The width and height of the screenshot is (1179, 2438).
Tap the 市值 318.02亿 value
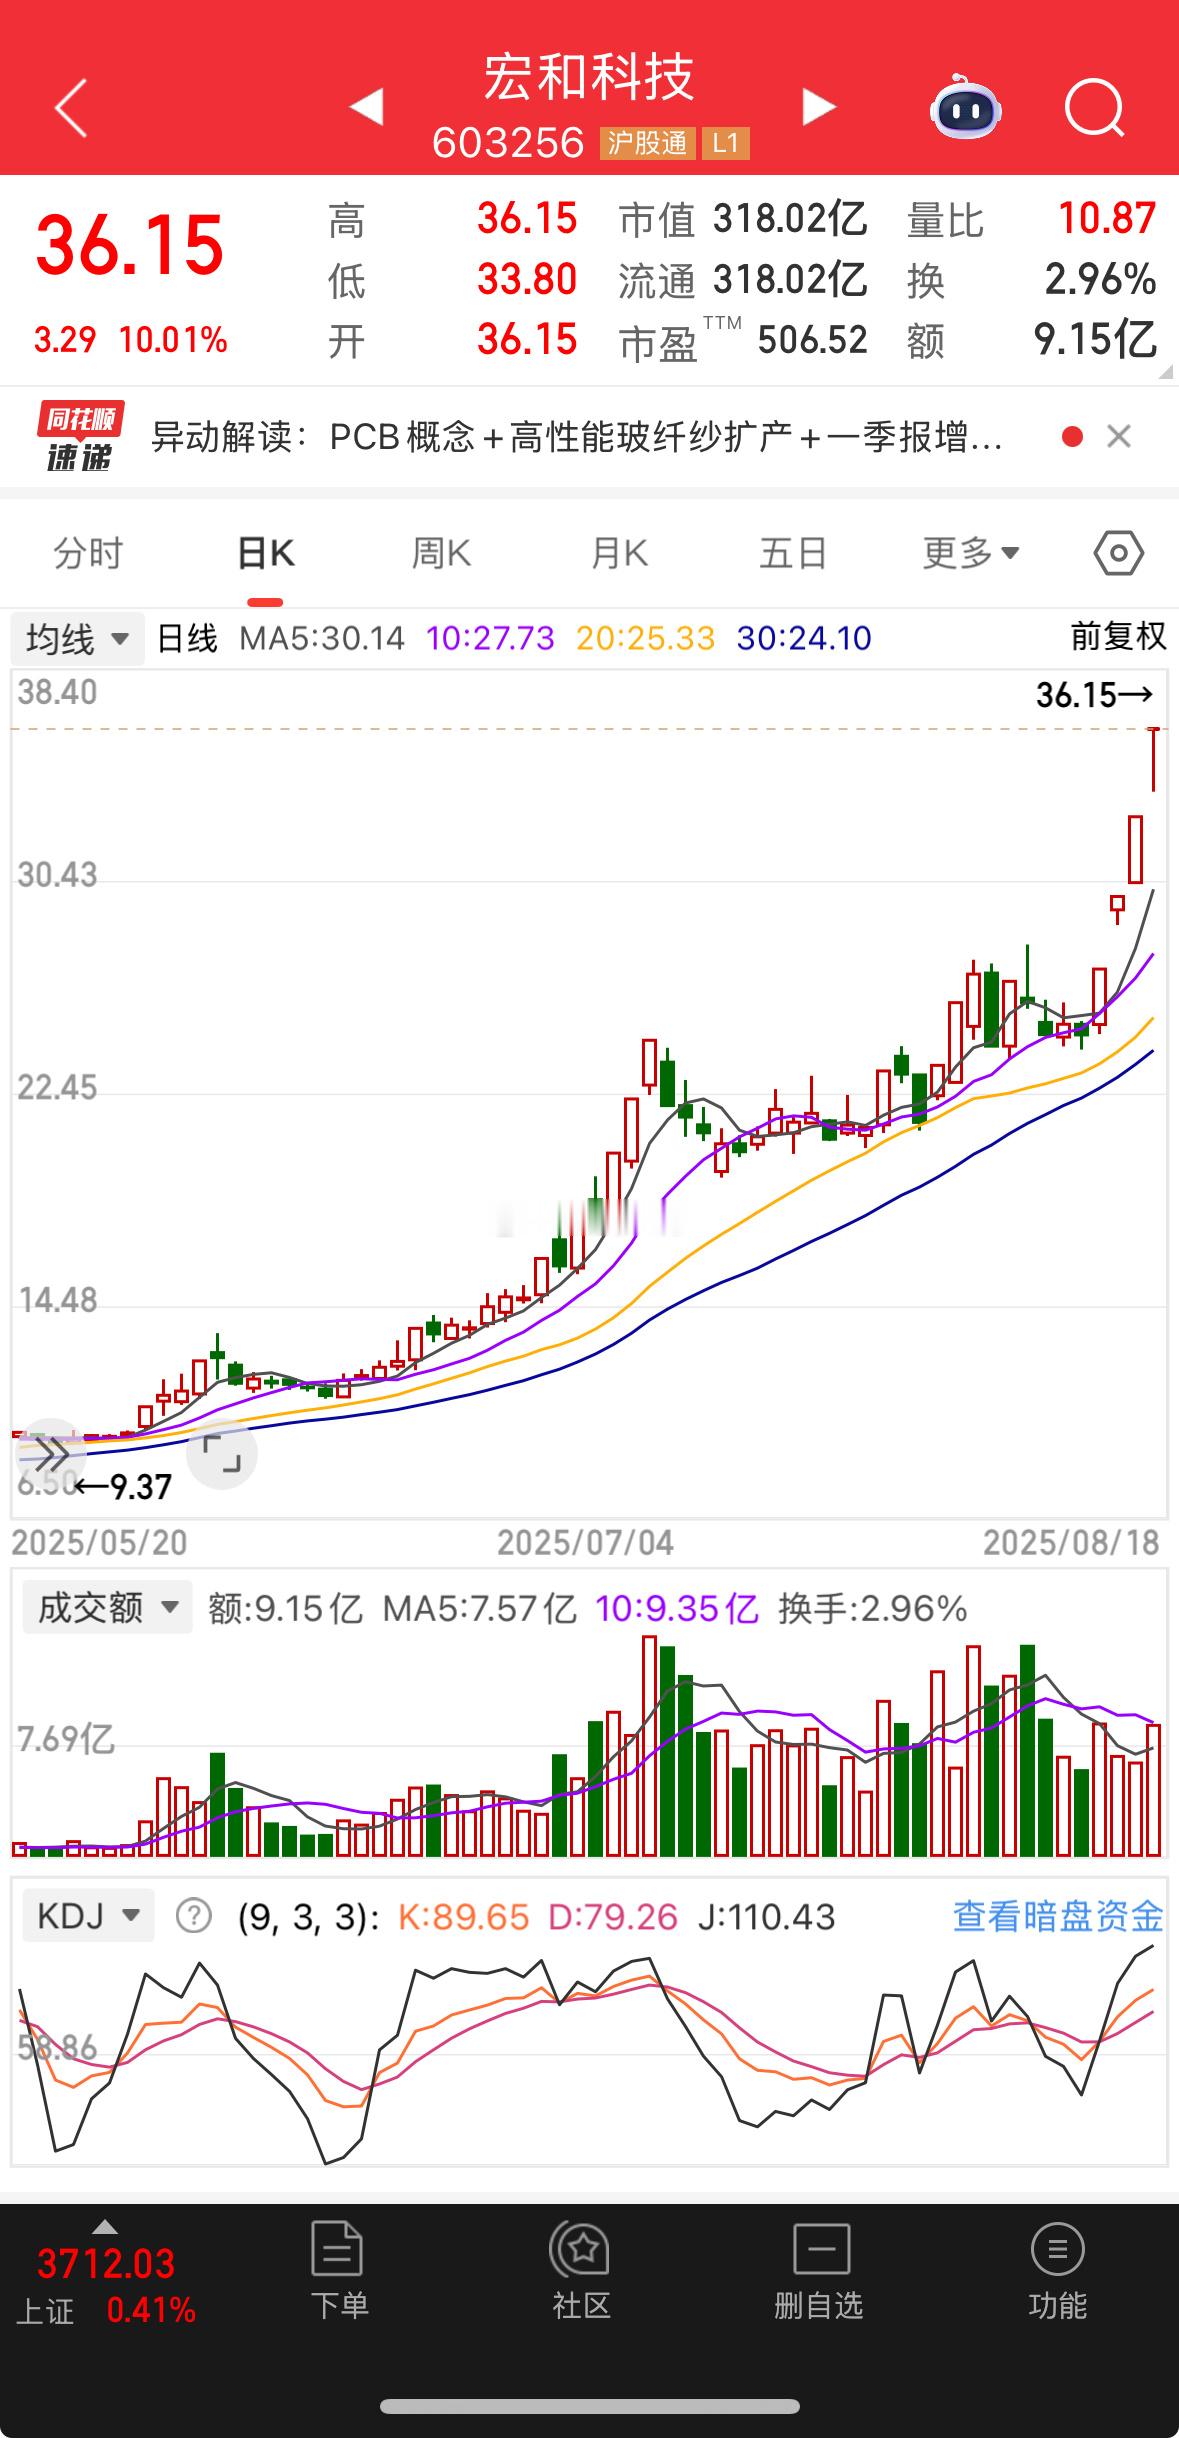[x=790, y=219]
